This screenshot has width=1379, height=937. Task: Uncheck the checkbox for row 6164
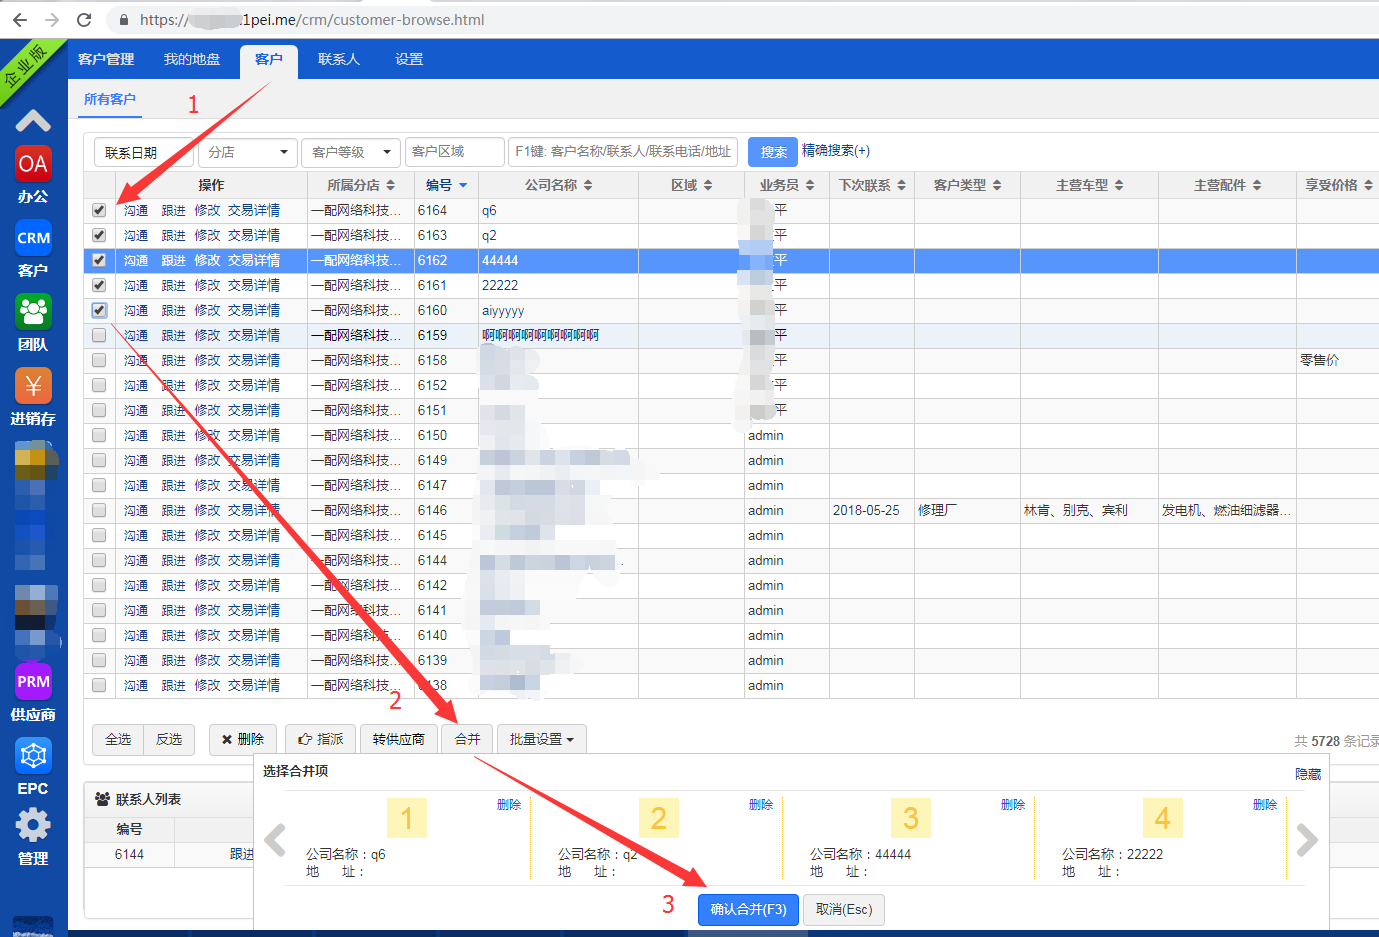click(99, 210)
